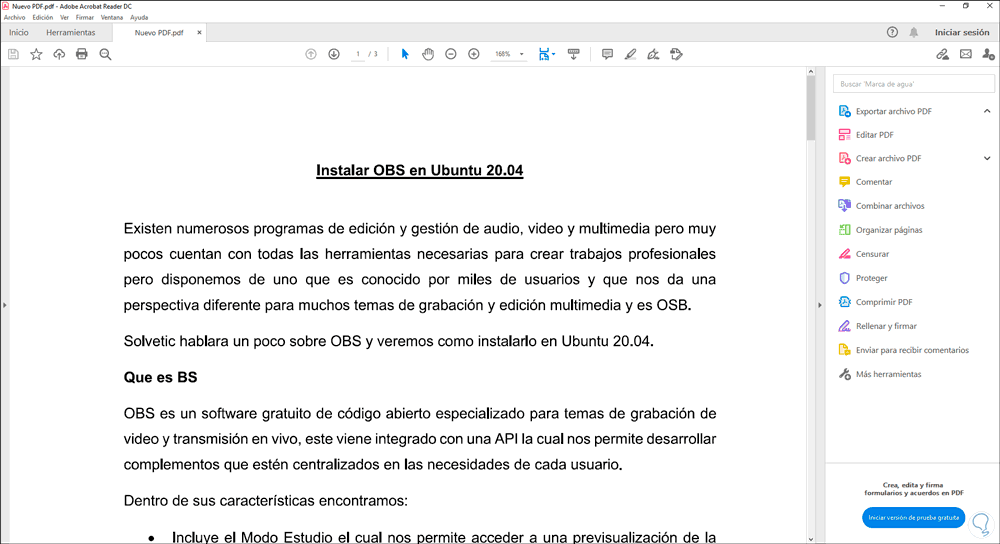Collapse the right tools pane arrow
Screen dimensions: 1000x544
pyautogui.click(x=820, y=305)
